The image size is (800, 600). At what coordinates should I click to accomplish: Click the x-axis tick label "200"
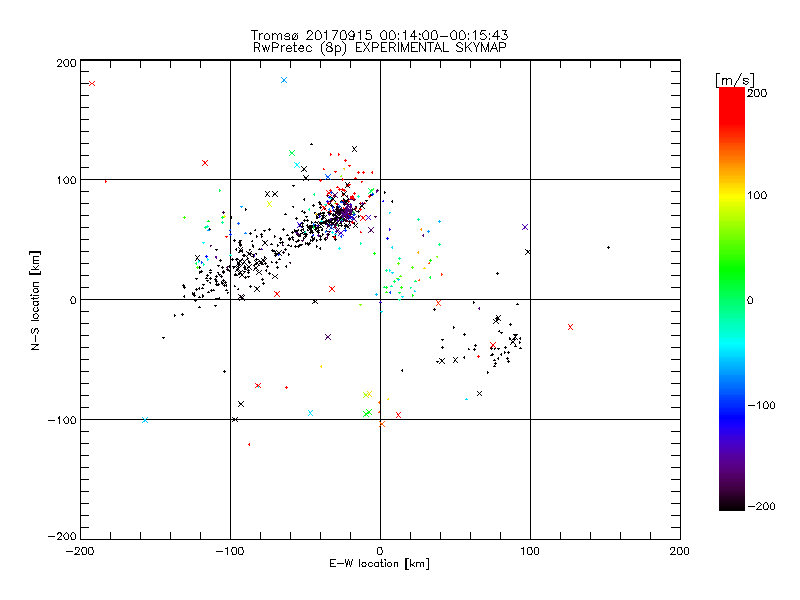coord(679,551)
